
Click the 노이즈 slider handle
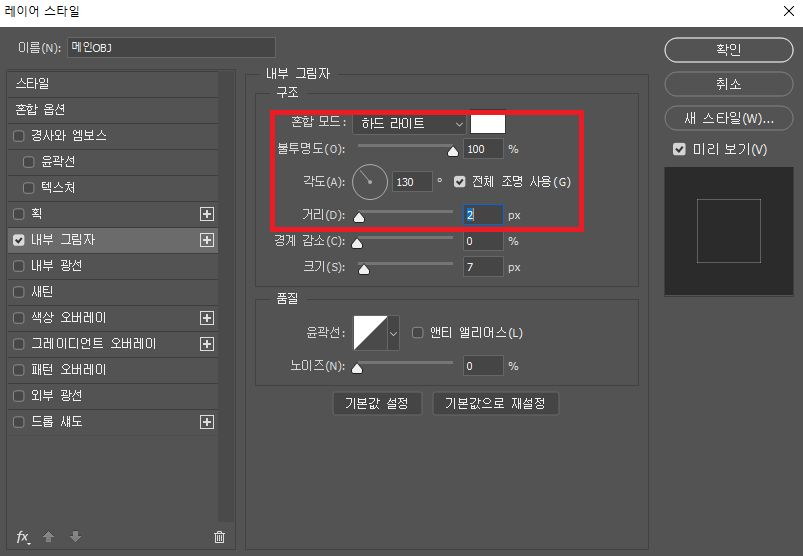[x=357, y=369]
